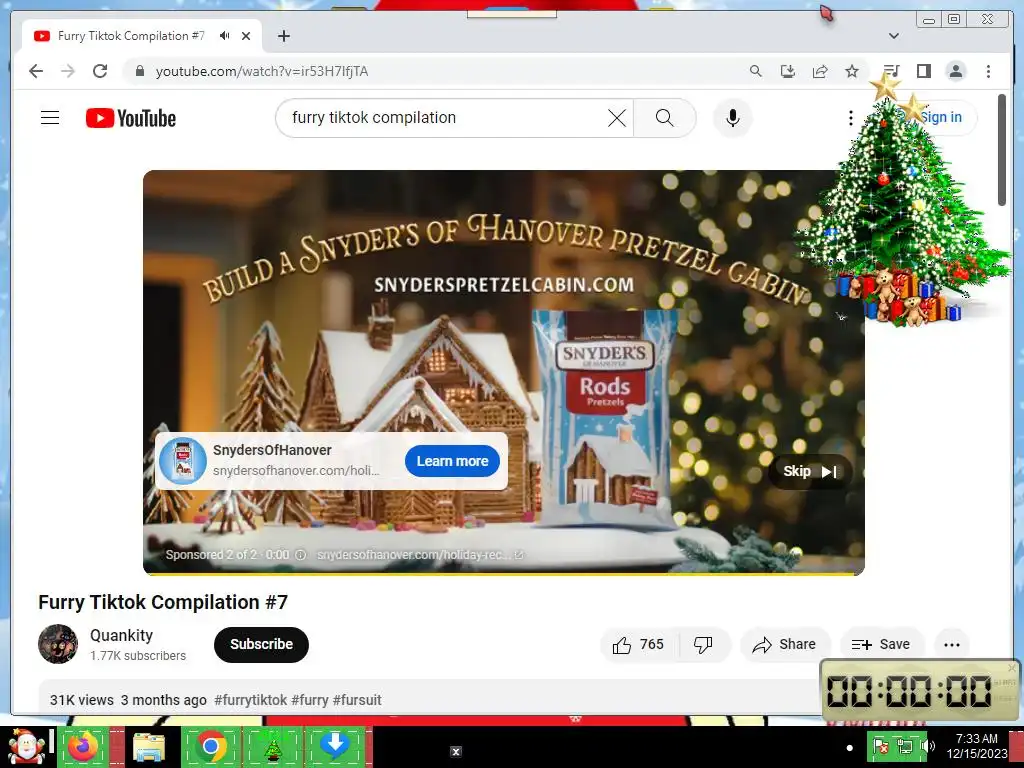Screen dimensions: 1024x768
Task: Select the Furry Tiktok Compilation #7 tab
Action: click(x=131, y=36)
